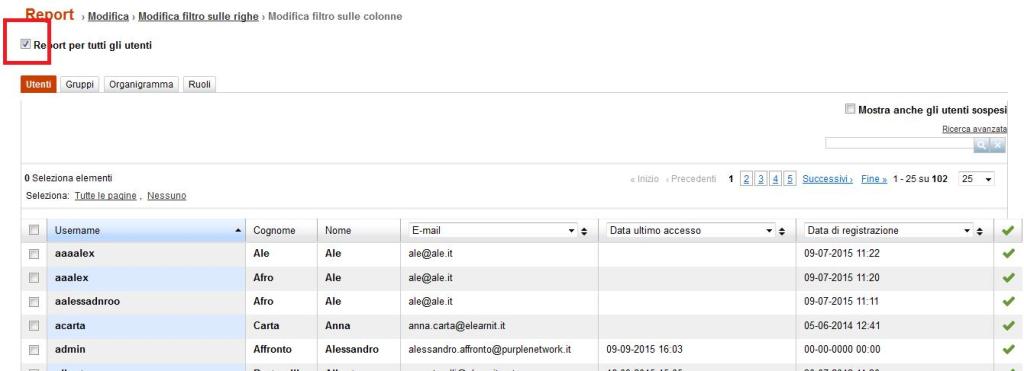Check the aalessadnroo row checkbox
The height and width of the screenshot is (371, 1024).
(34, 302)
